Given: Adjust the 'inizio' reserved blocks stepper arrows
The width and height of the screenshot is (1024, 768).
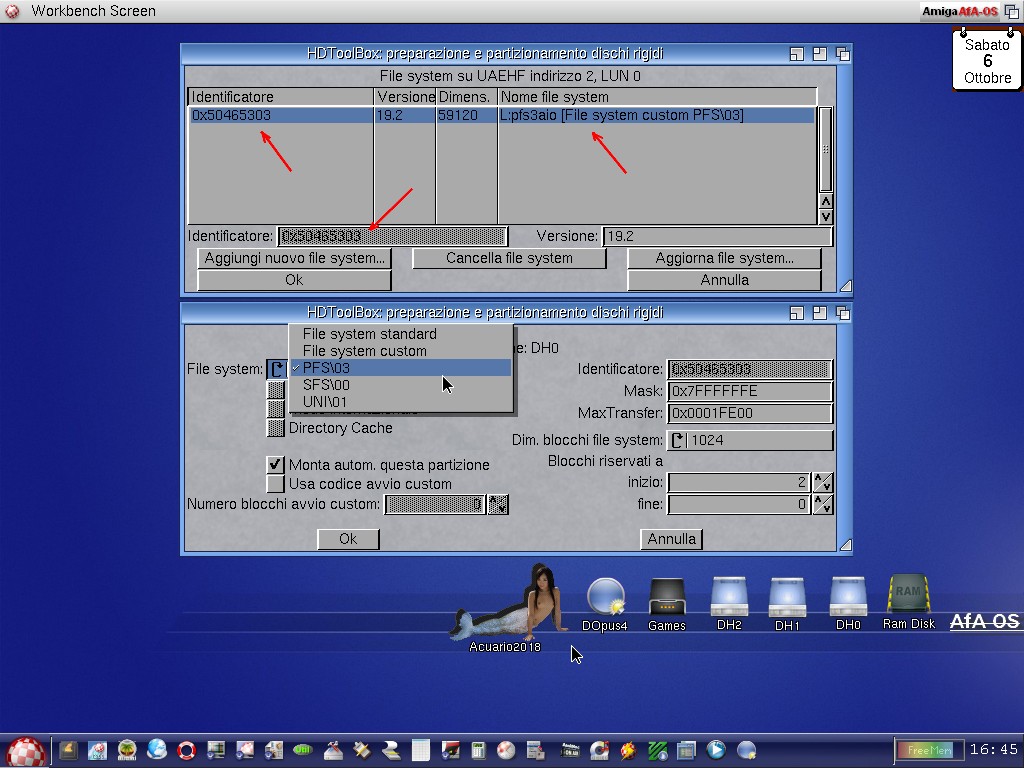Looking at the screenshot, I should pos(823,482).
